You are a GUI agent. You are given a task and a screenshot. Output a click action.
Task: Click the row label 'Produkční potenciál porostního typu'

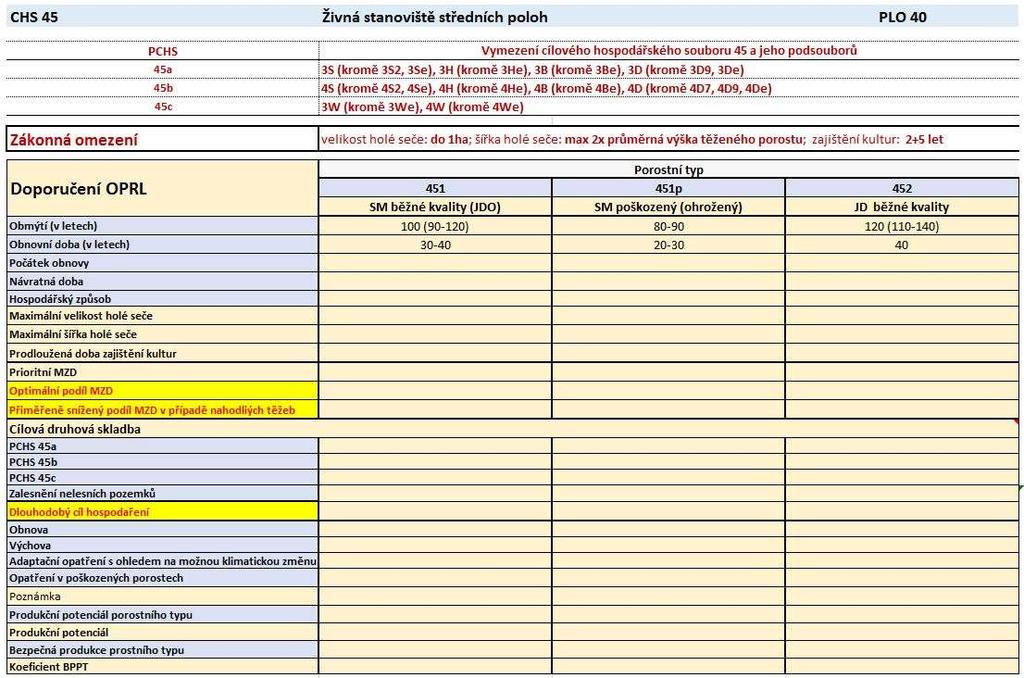pos(162,614)
